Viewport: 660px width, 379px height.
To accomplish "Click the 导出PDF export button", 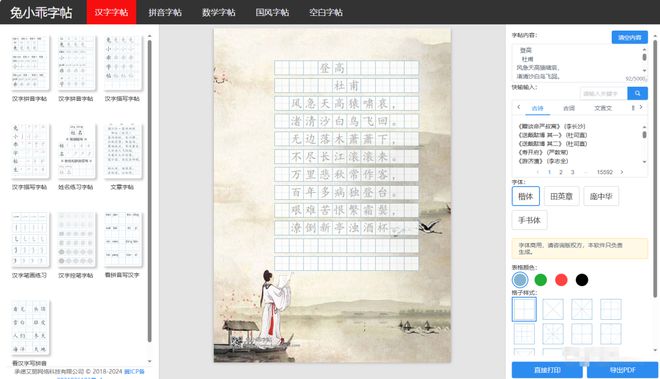I will 623,370.
